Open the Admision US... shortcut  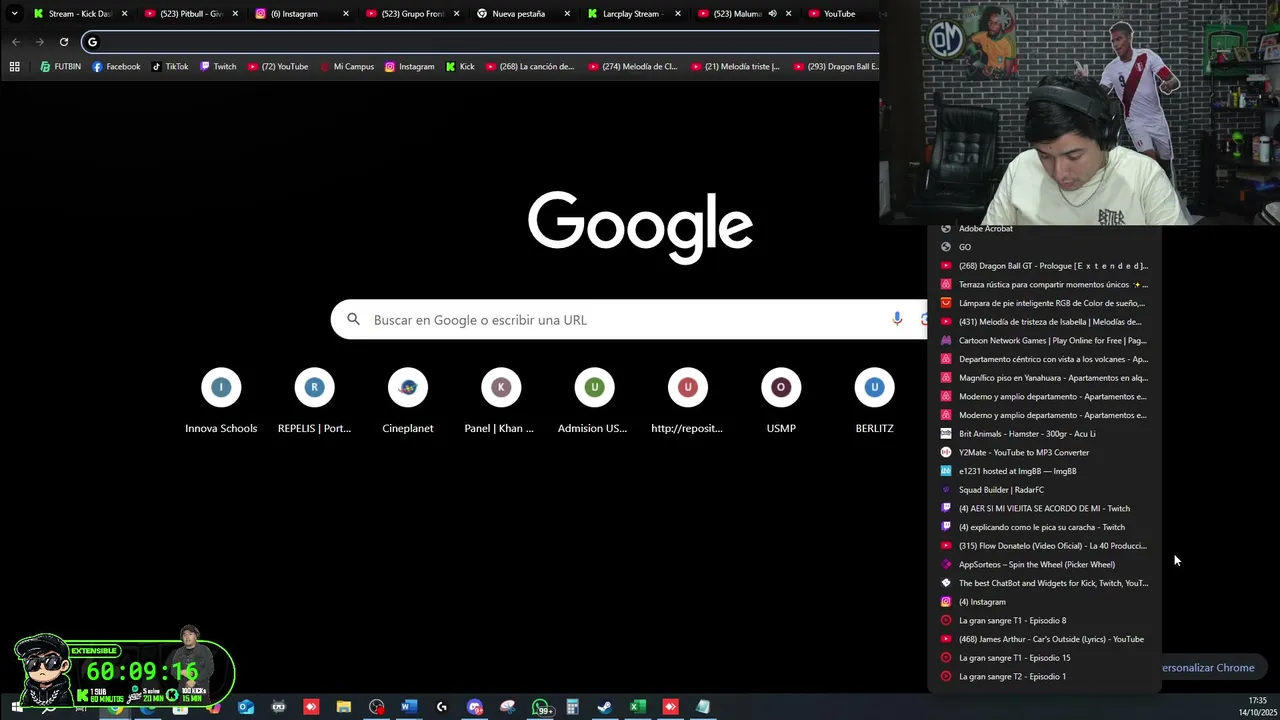pyautogui.click(x=594, y=402)
